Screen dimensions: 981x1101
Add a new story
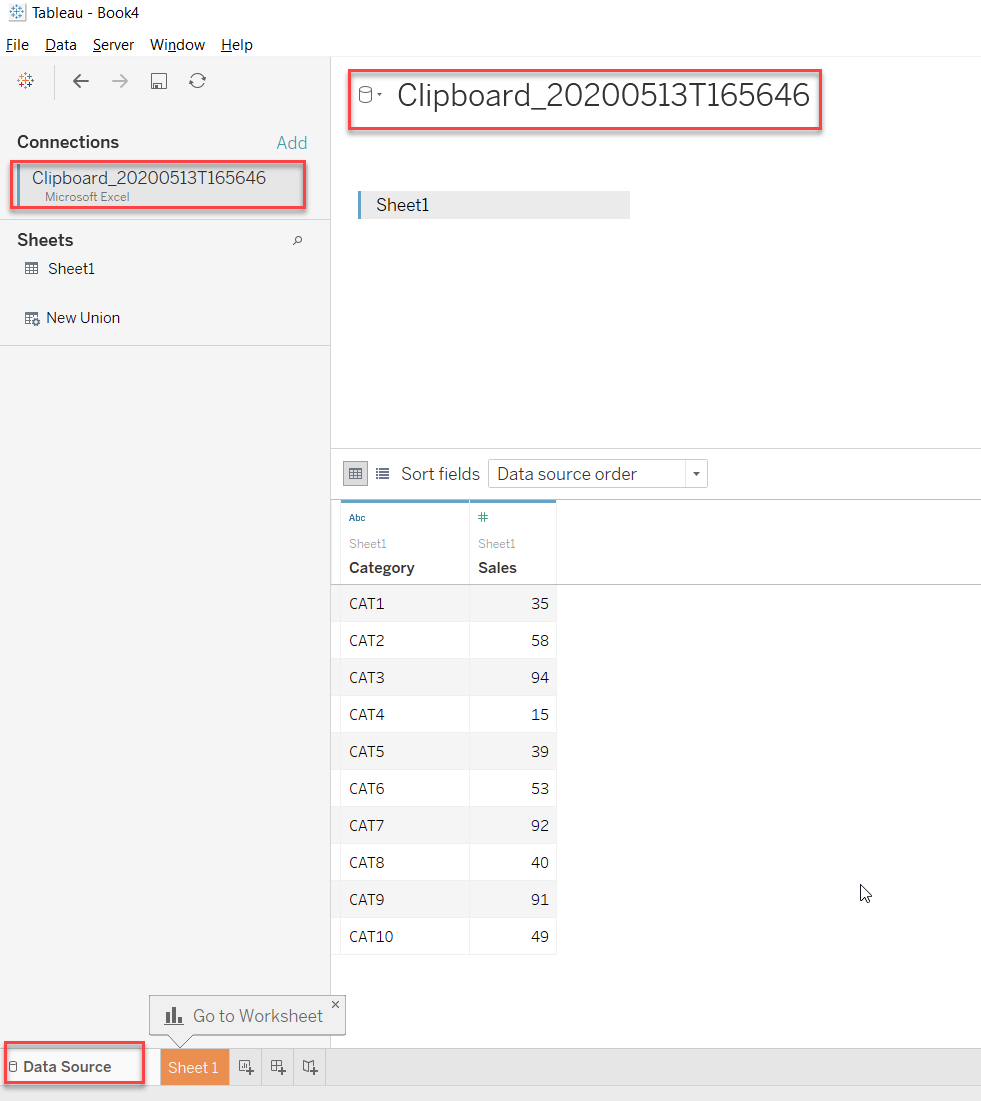click(310, 1067)
